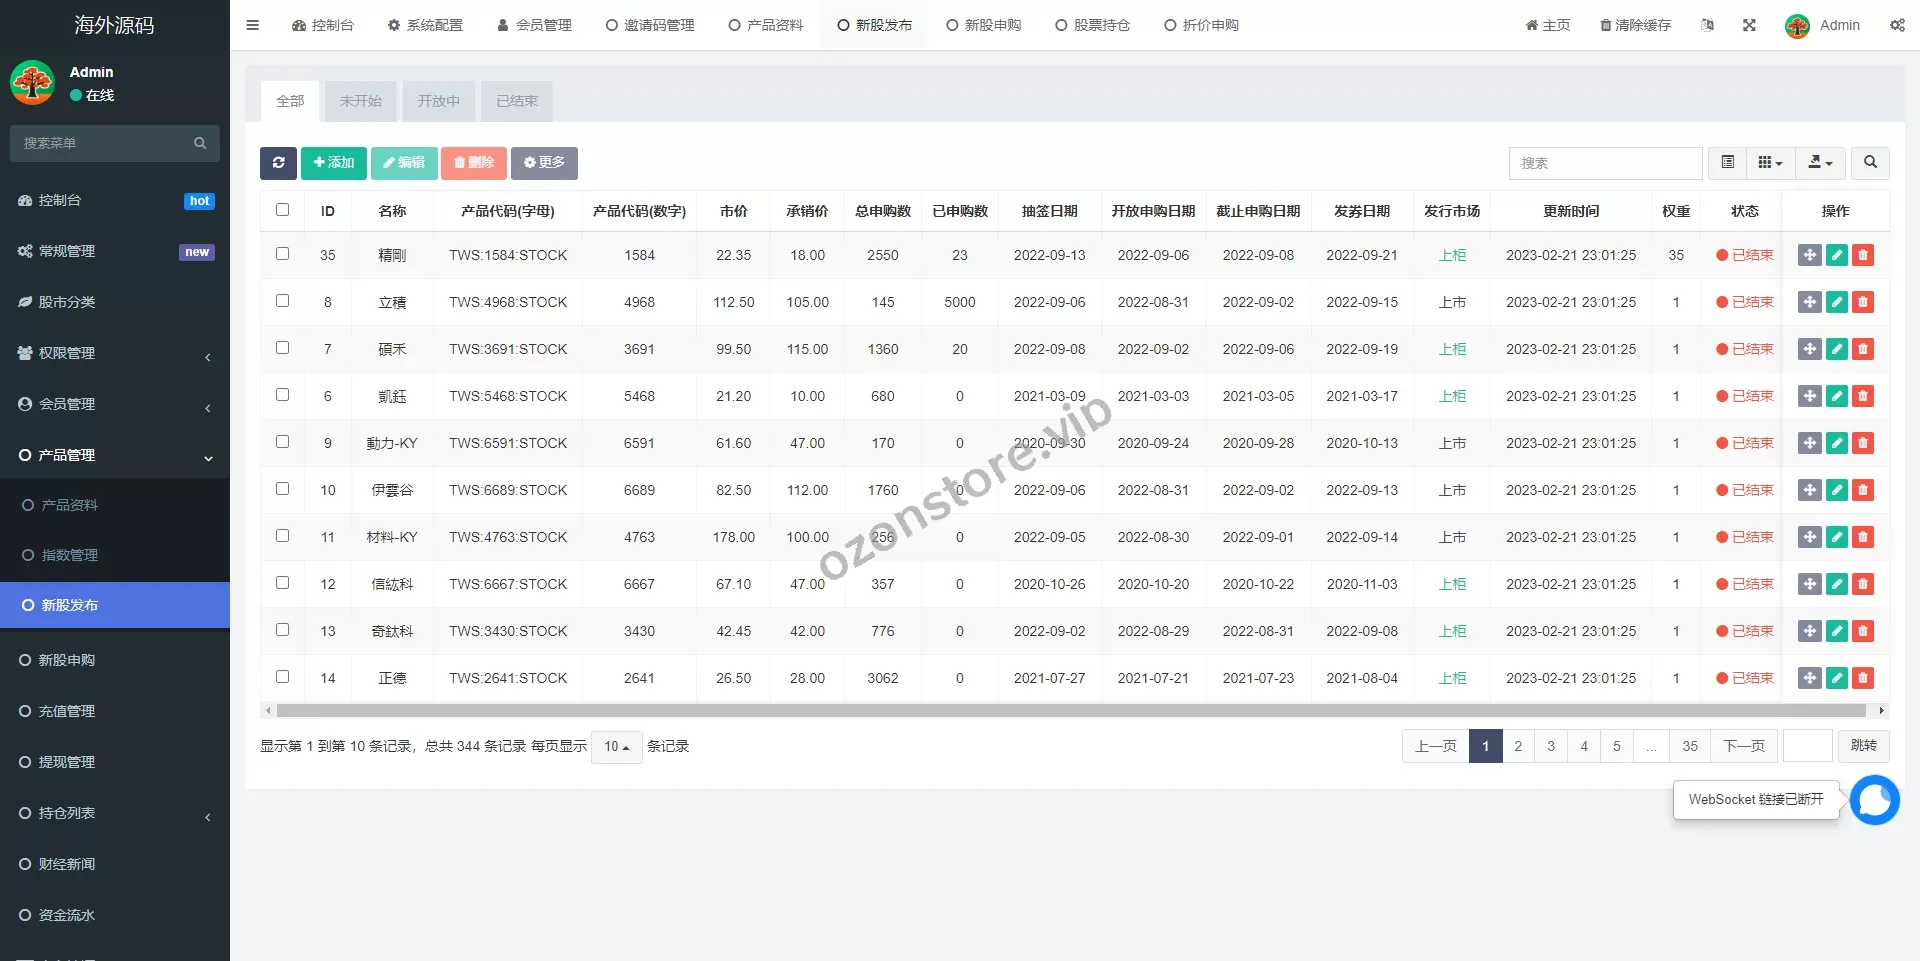The height and width of the screenshot is (961, 1920).
Task: Check the select-all header checkbox
Action: click(282, 210)
